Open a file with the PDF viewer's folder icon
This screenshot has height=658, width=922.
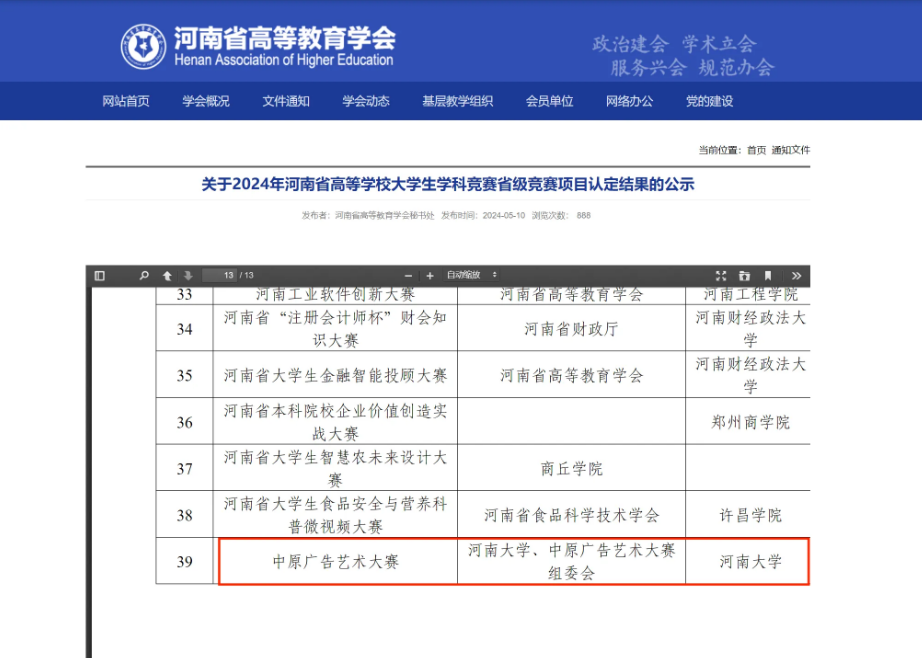744,275
